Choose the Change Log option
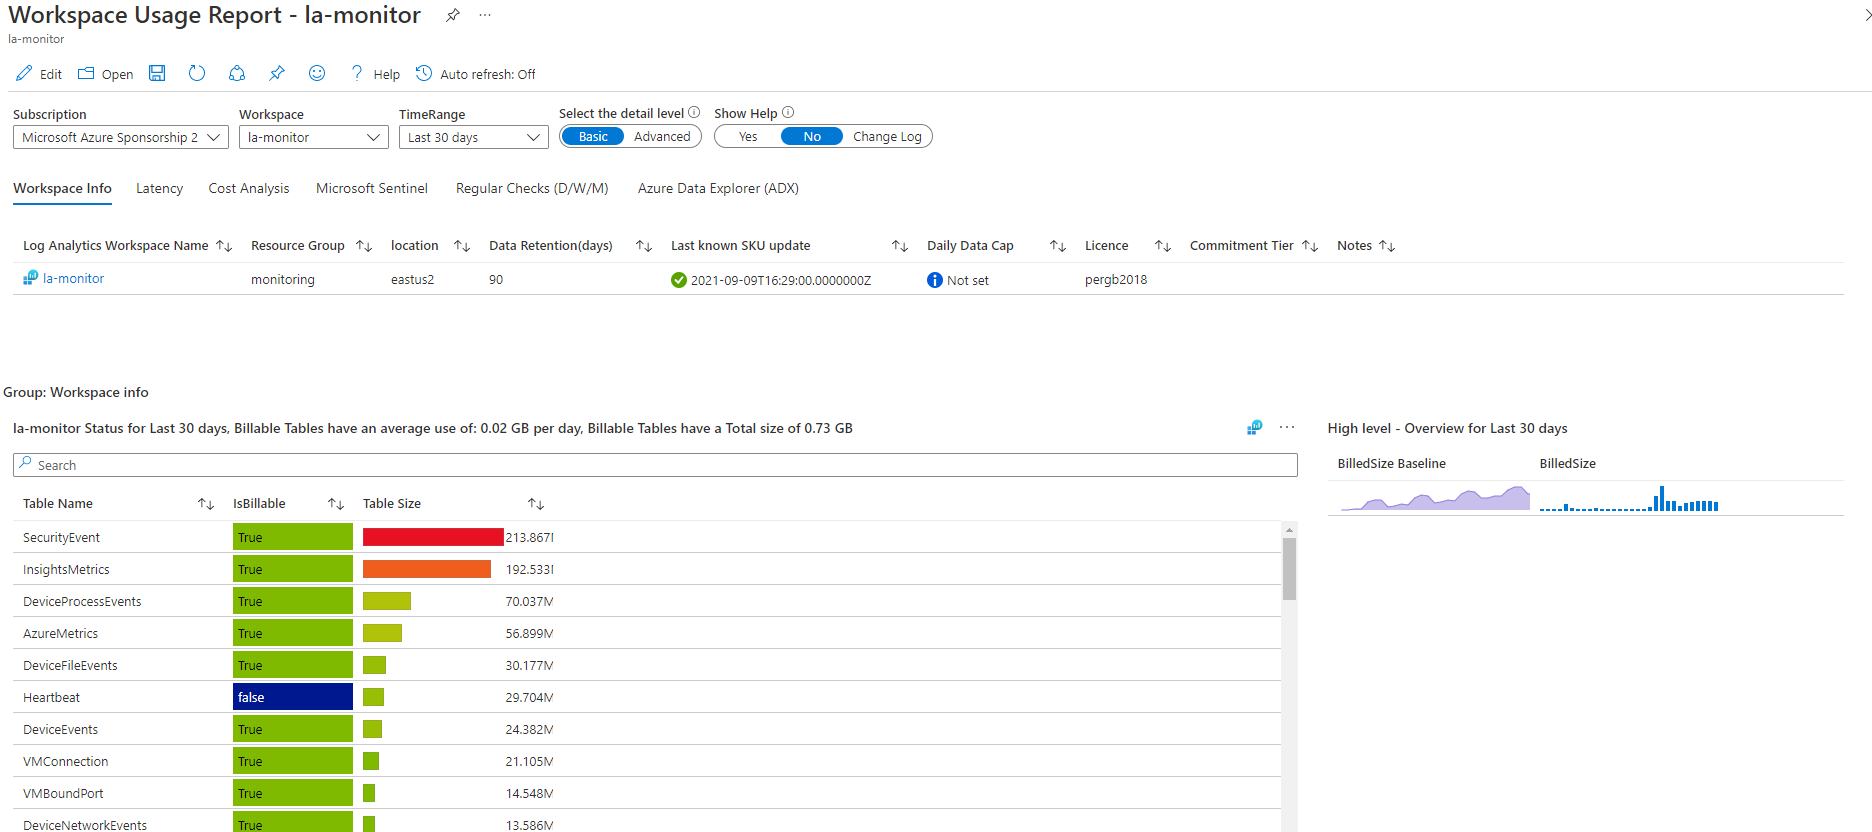Image resolution: width=1872 pixels, height=832 pixels. tap(886, 137)
